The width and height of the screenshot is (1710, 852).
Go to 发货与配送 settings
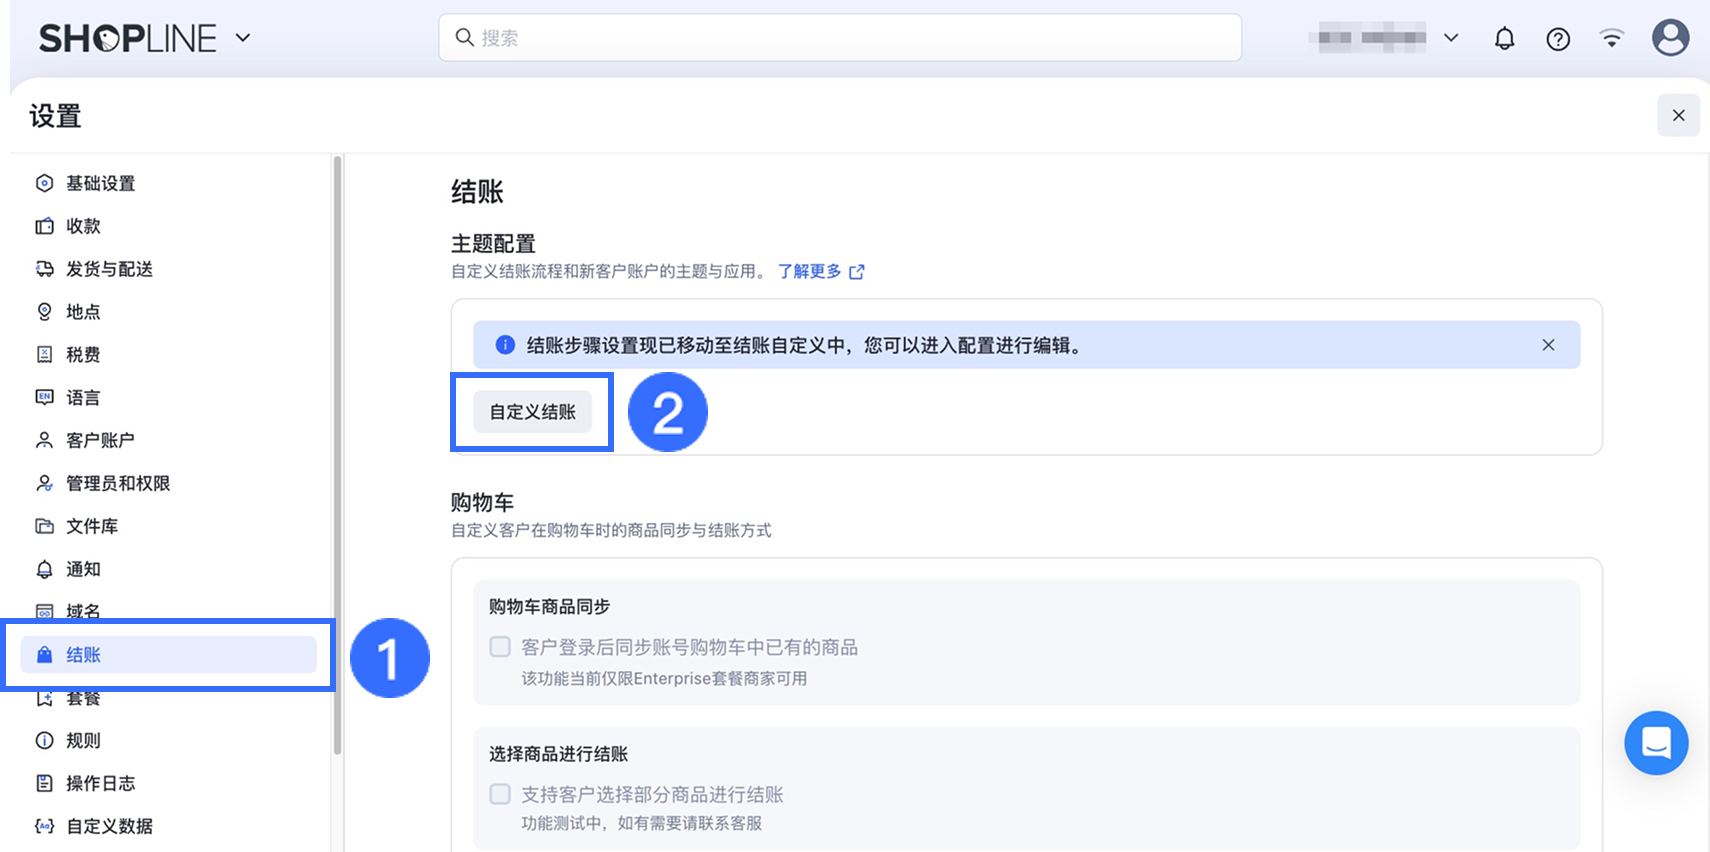(x=109, y=269)
